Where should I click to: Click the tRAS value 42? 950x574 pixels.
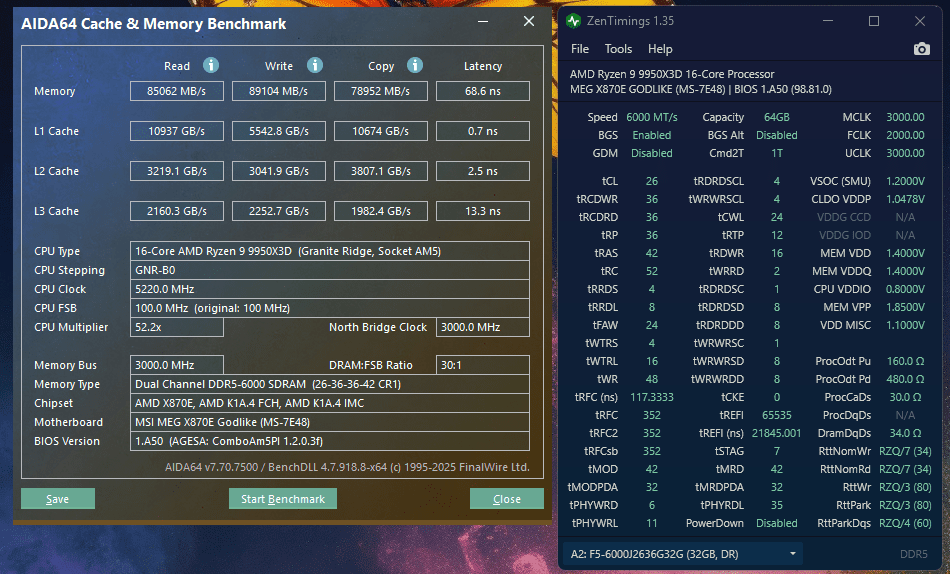[x=652, y=253]
